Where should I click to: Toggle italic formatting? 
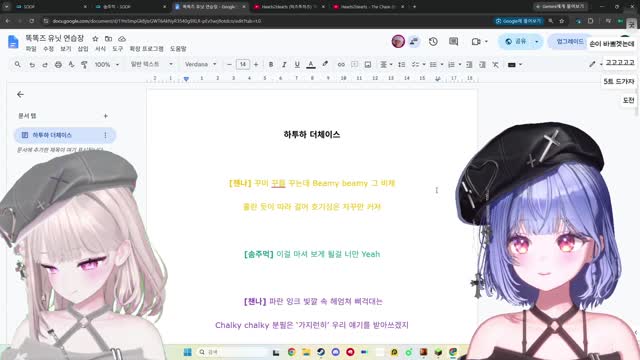pyautogui.click(x=284, y=64)
